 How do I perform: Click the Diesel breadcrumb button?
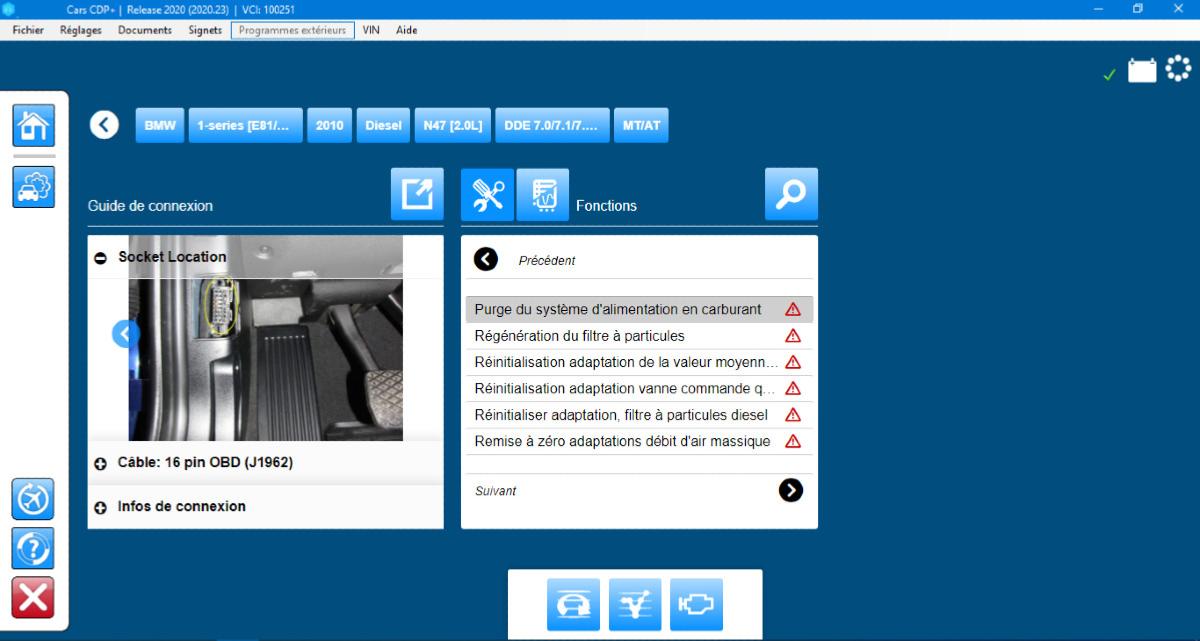383,125
